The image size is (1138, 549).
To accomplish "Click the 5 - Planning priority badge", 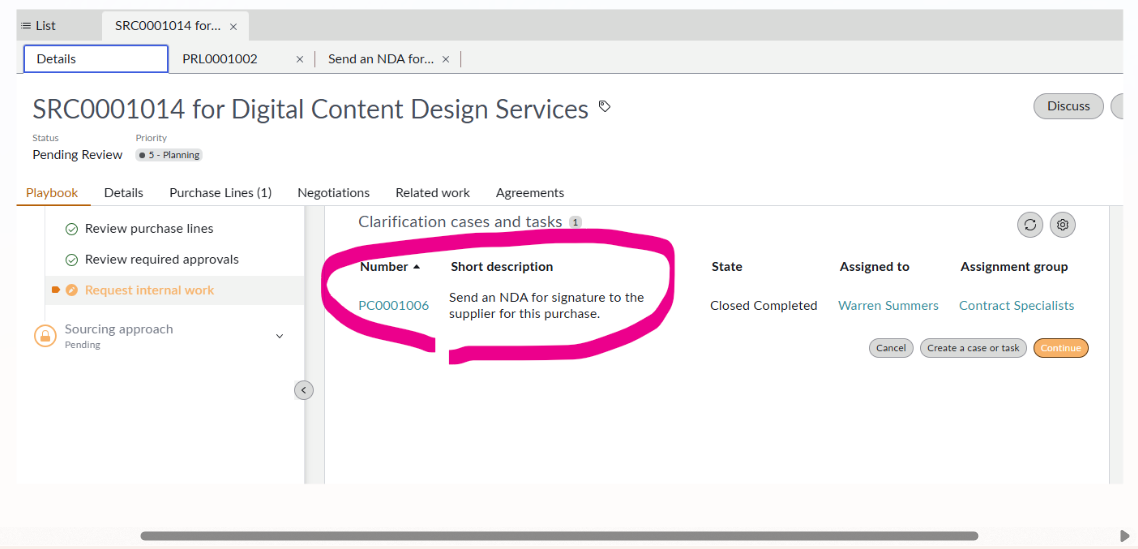I will (x=168, y=155).
